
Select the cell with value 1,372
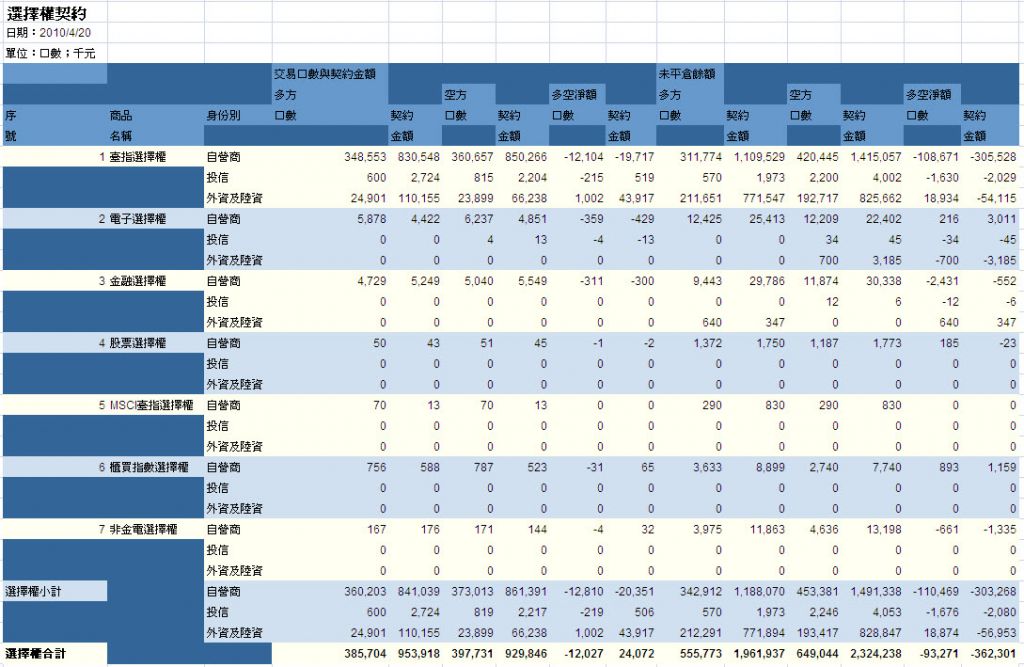(708, 343)
